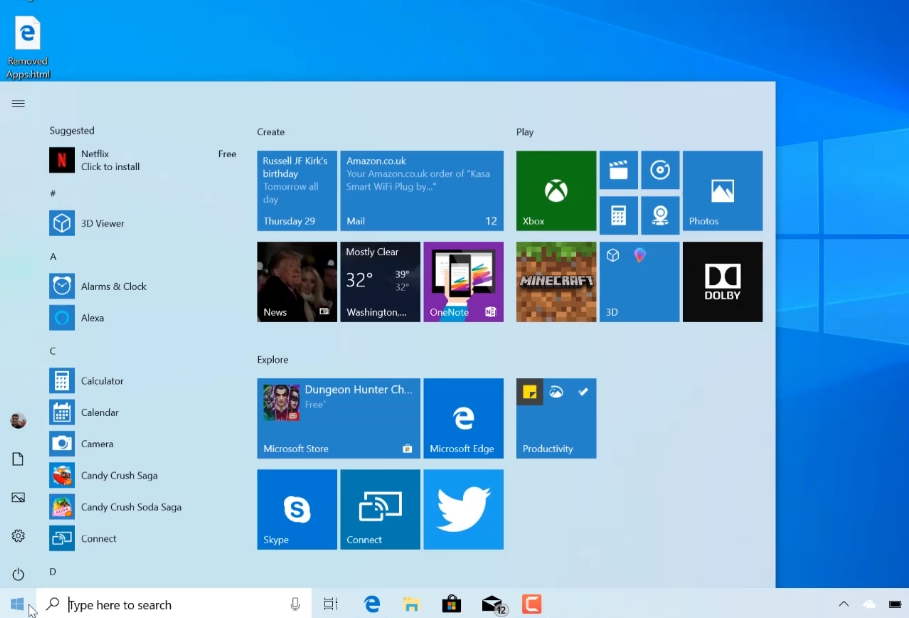Viewport: 909px width, 618px height.
Task: Click the # group header
Action: (x=53, y=194)
